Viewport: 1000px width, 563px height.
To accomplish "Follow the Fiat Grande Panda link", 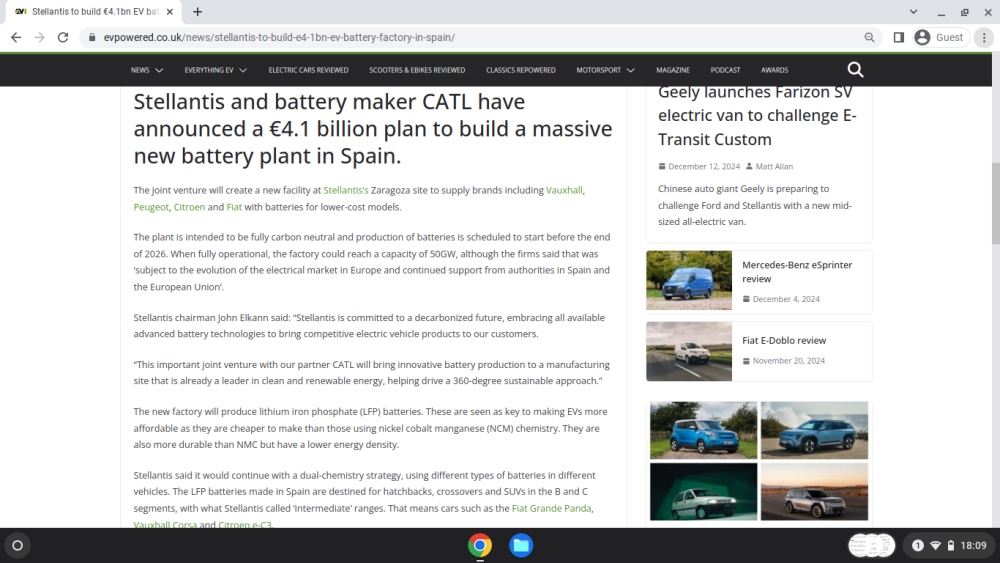I will [x=552, y=508].
